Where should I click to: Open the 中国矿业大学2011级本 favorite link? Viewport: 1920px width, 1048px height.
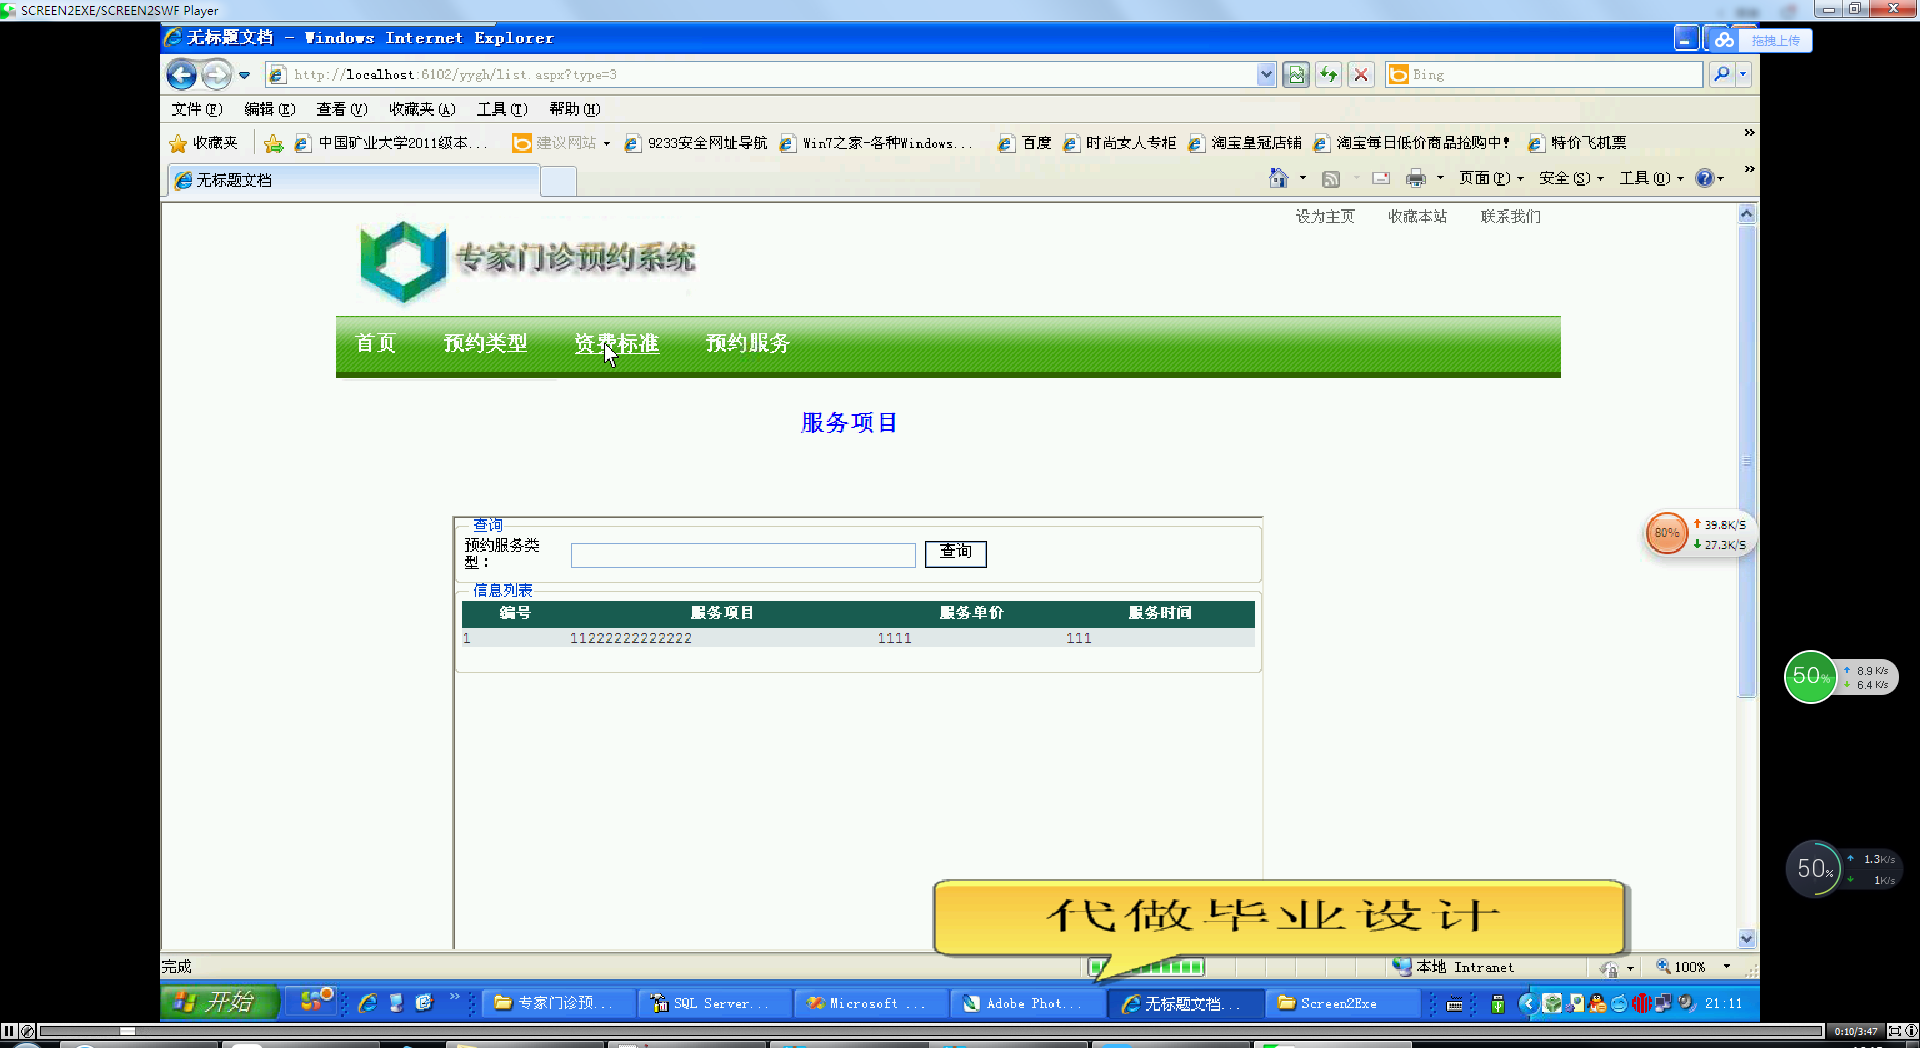393,143
